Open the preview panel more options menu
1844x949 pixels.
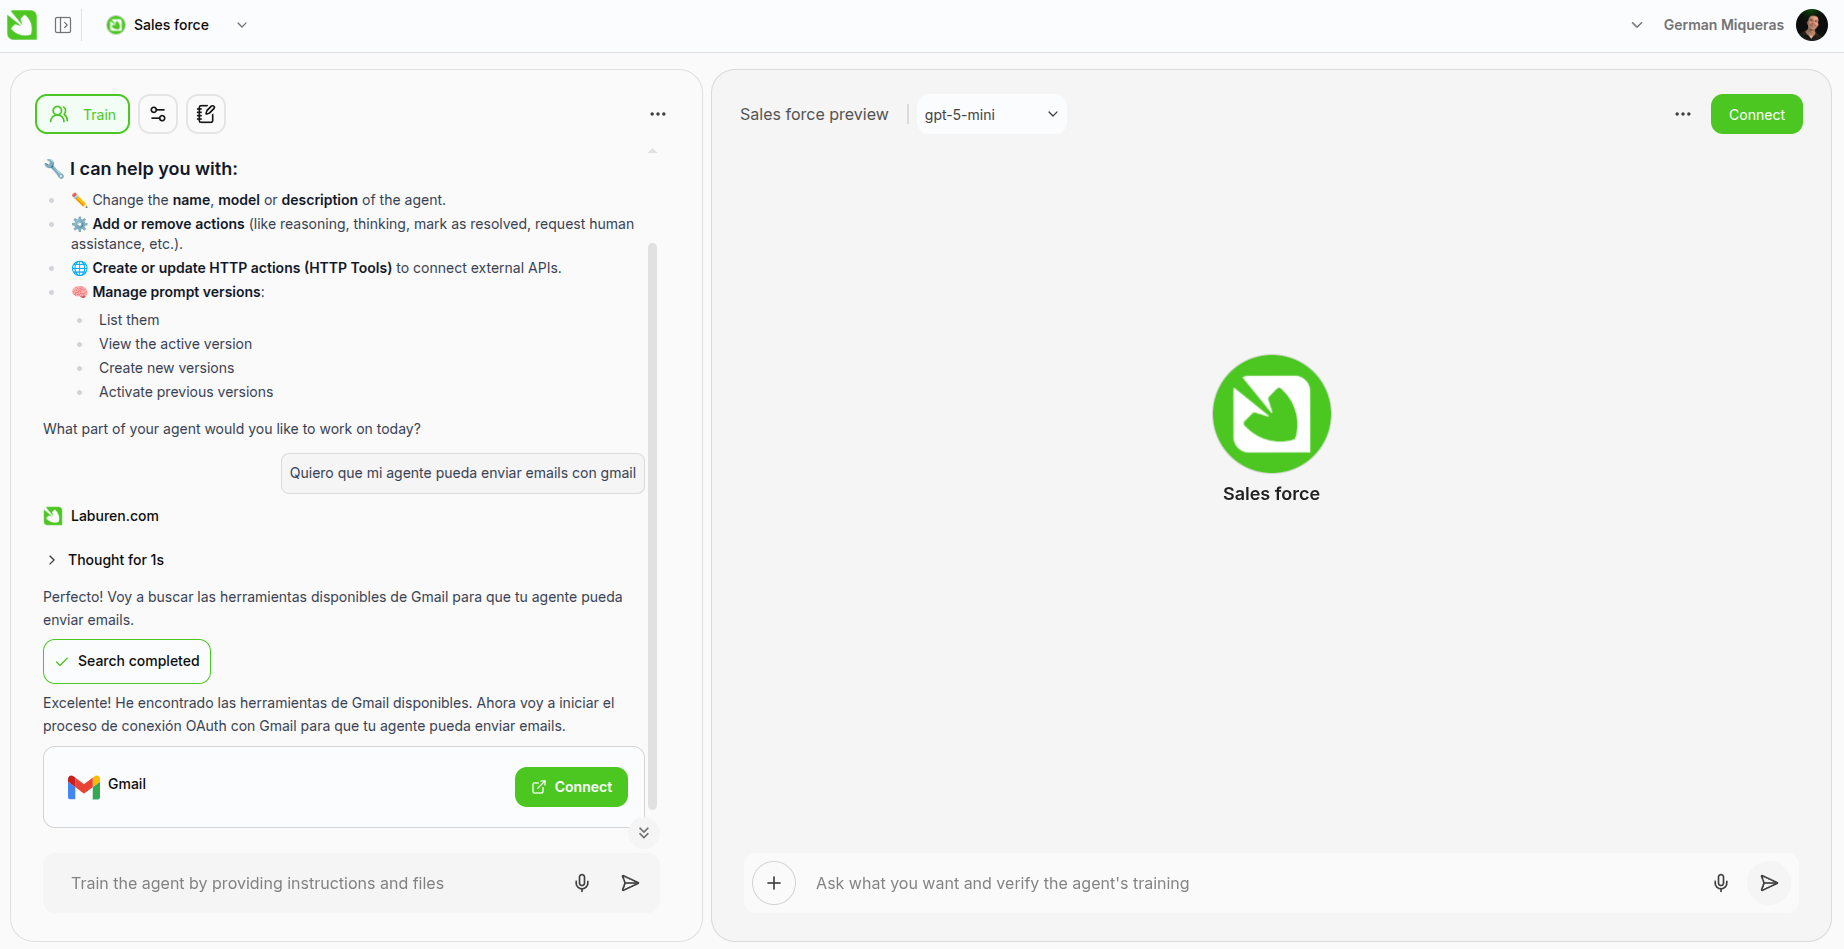click(x=1683, y=114)
